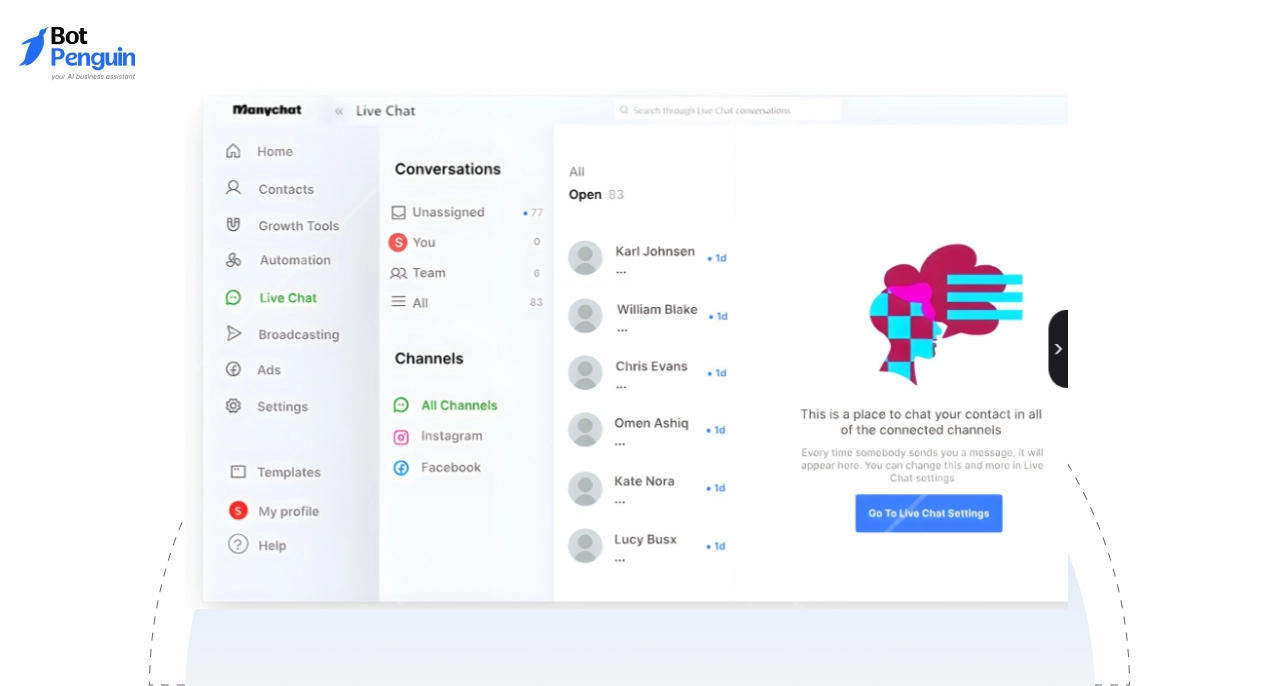Filter by Instagram channel

pyautogui.click(x=451, y=436)
